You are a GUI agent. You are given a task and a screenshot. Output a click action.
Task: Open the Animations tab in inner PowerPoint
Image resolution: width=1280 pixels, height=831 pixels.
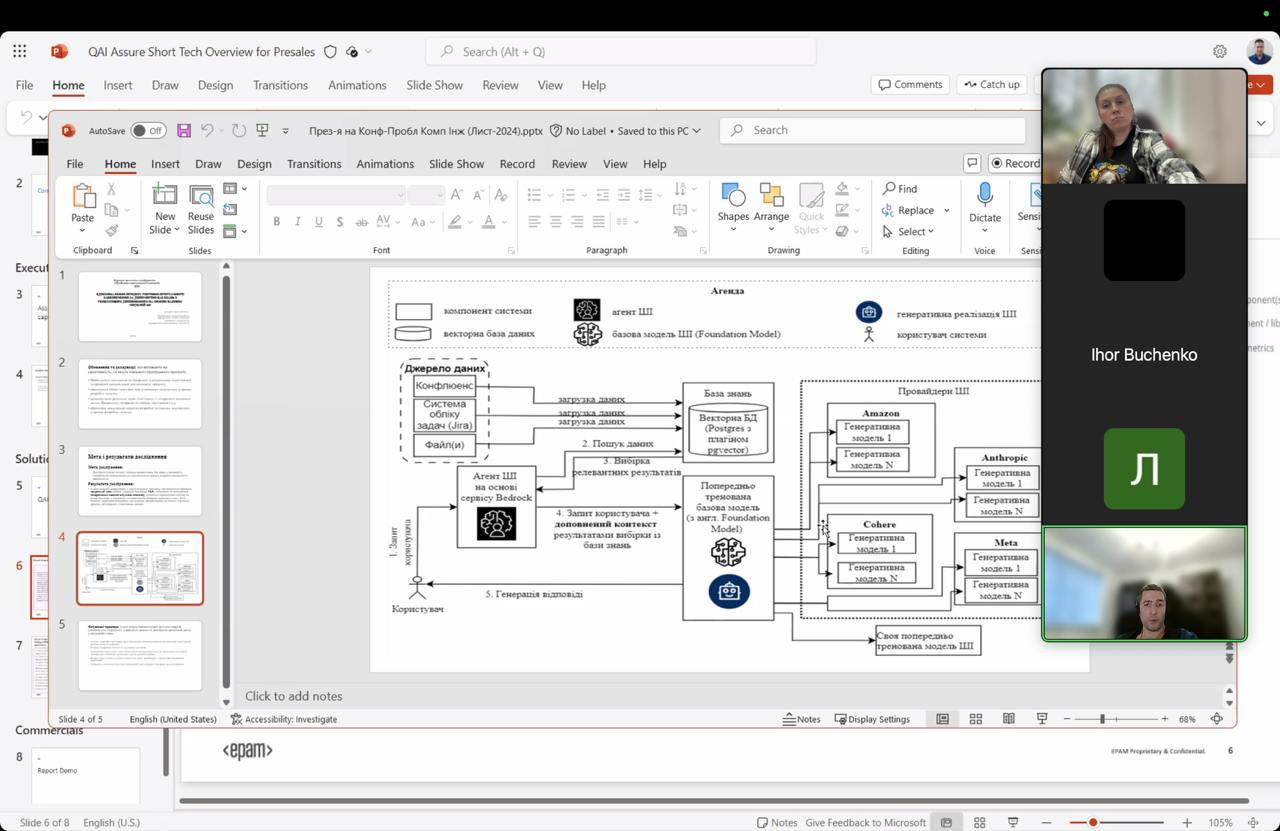[385, 164]
